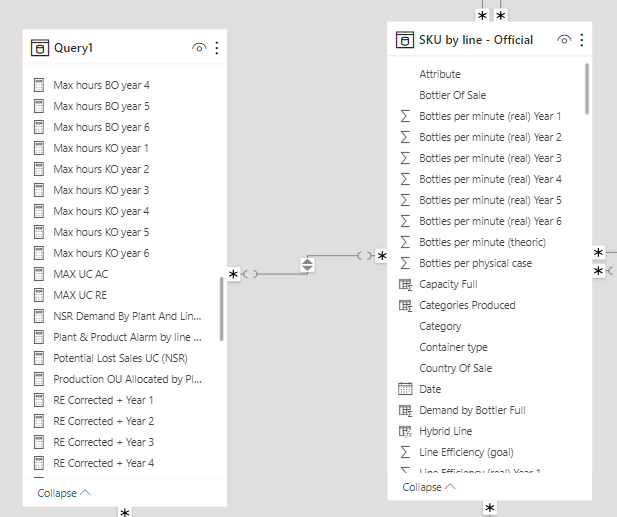The height and width of the screenshot is (517, 617).
Task: Click the many-side asterisk marker on Query1 right edge
Action: [233, 274]
